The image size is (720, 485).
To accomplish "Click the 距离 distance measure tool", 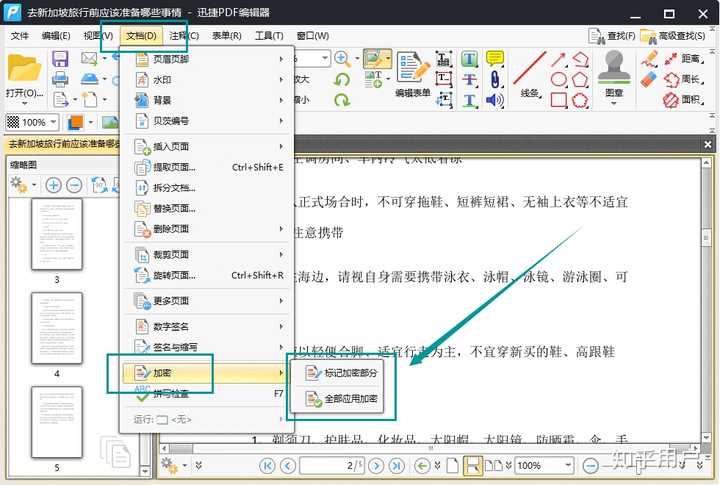I will [684, 59].
